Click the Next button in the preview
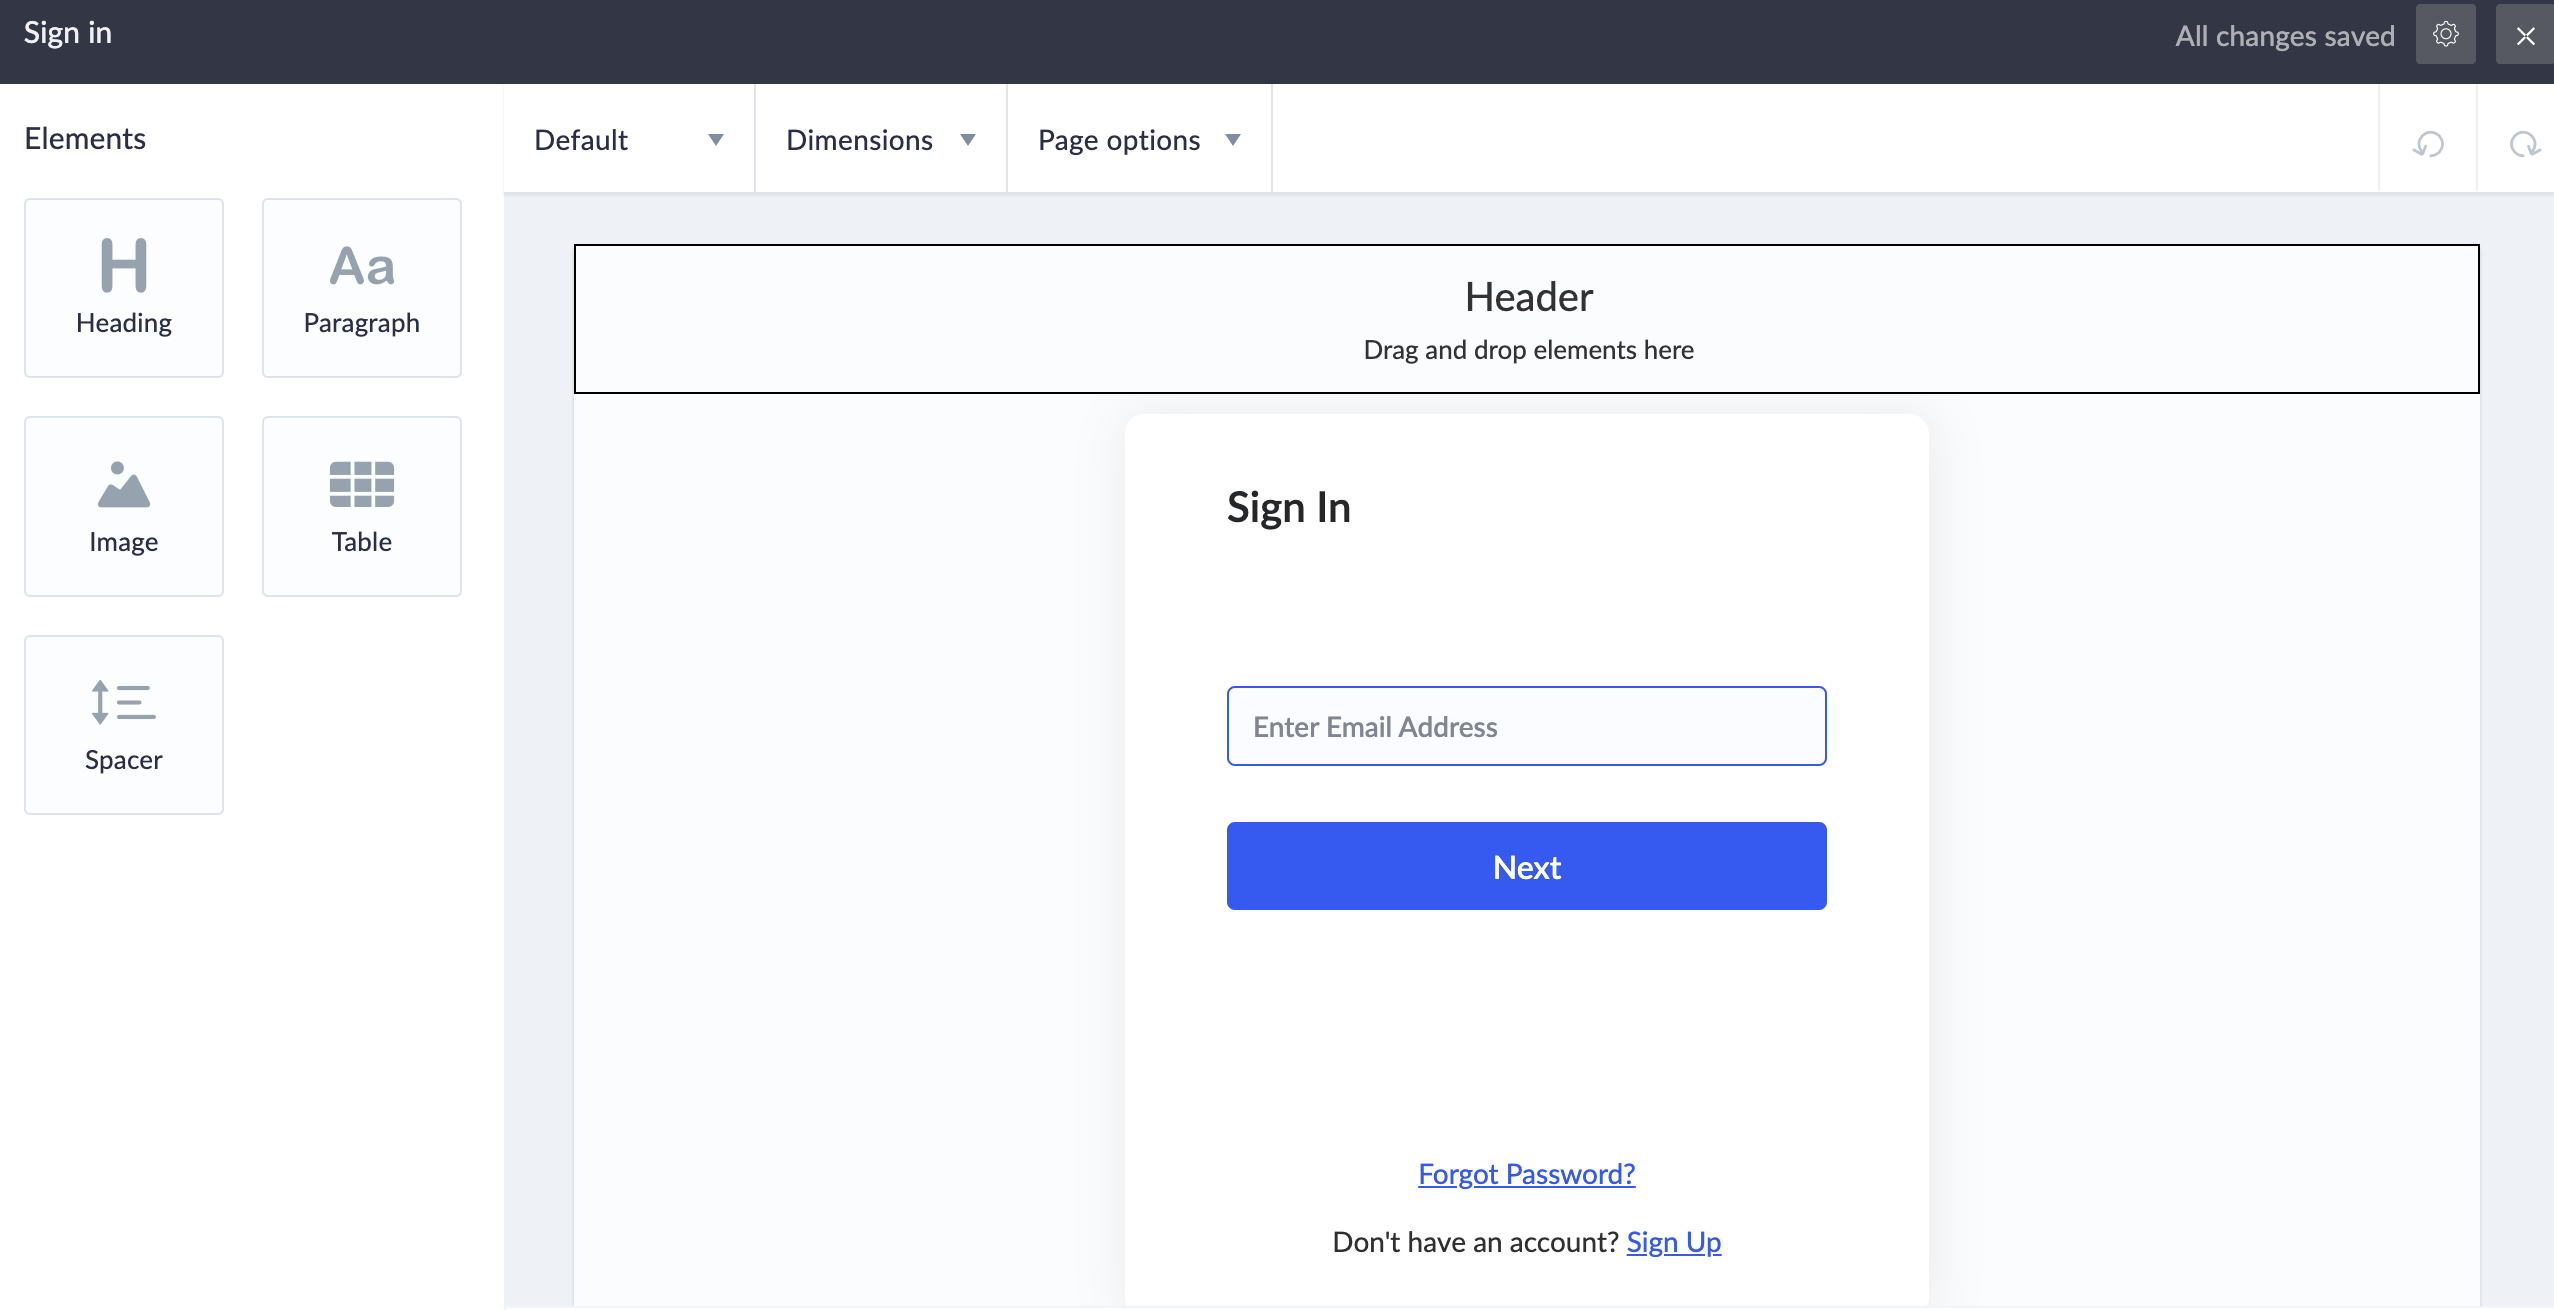The width and height of the screenshot is (2554, 1310). click(x=1525, y=866)
